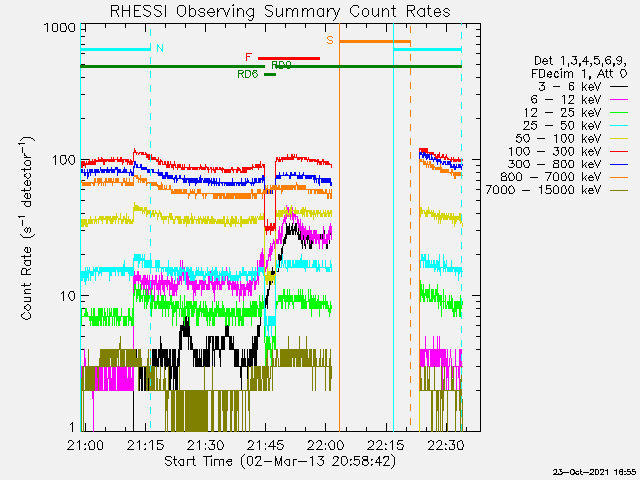Click the red 100 - 300 keV legend line
The height and width of the screenshot is (480, 640).
click(619, 152)
